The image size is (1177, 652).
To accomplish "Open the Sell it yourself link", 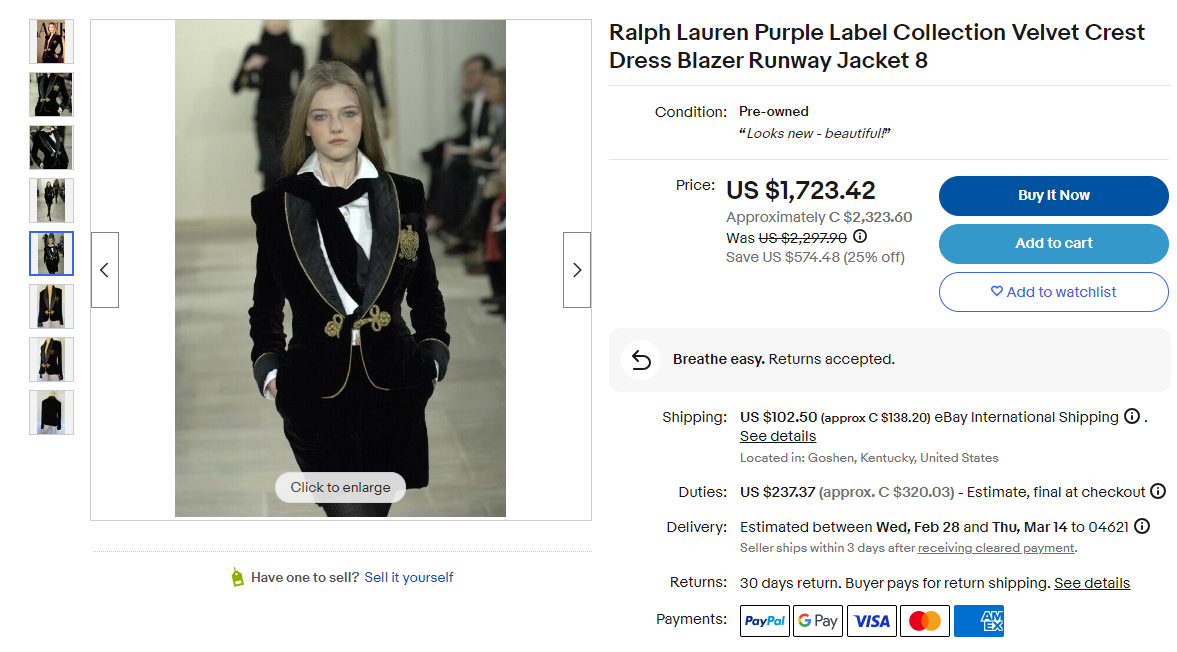I will pyautogui.click(x=408, y=577).
